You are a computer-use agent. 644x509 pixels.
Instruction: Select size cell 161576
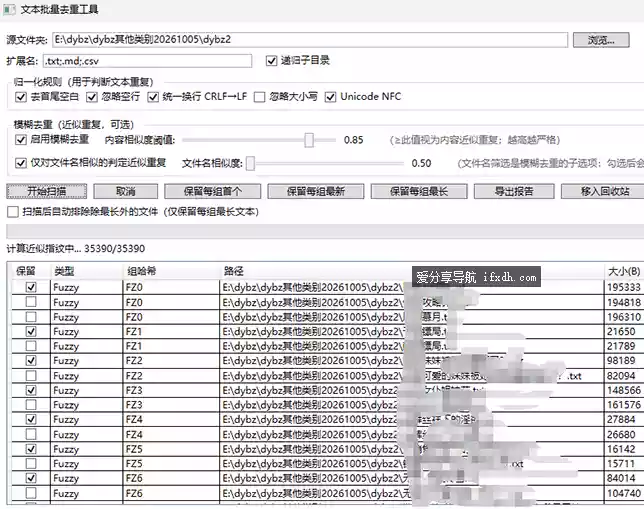click(x=624, y=405)
